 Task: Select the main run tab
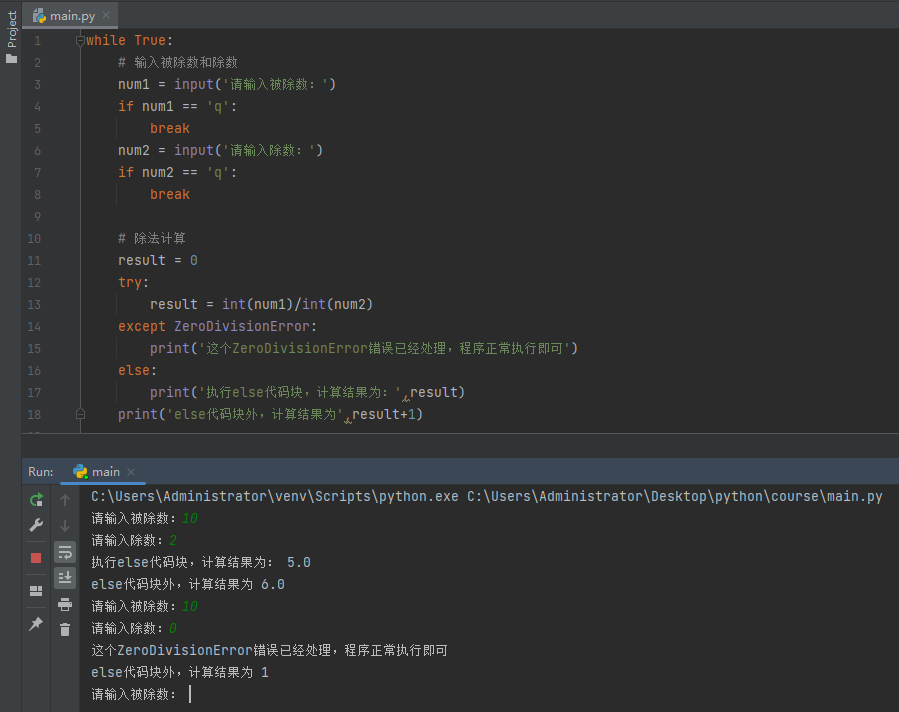coord(96,472)
